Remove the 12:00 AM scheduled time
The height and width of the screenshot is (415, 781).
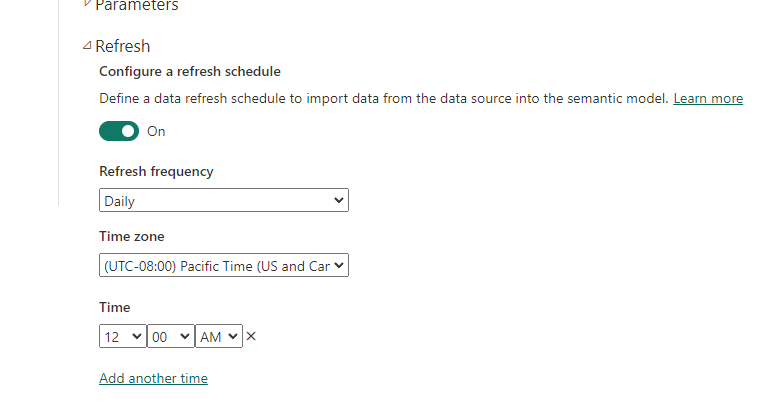click(251, 336)
